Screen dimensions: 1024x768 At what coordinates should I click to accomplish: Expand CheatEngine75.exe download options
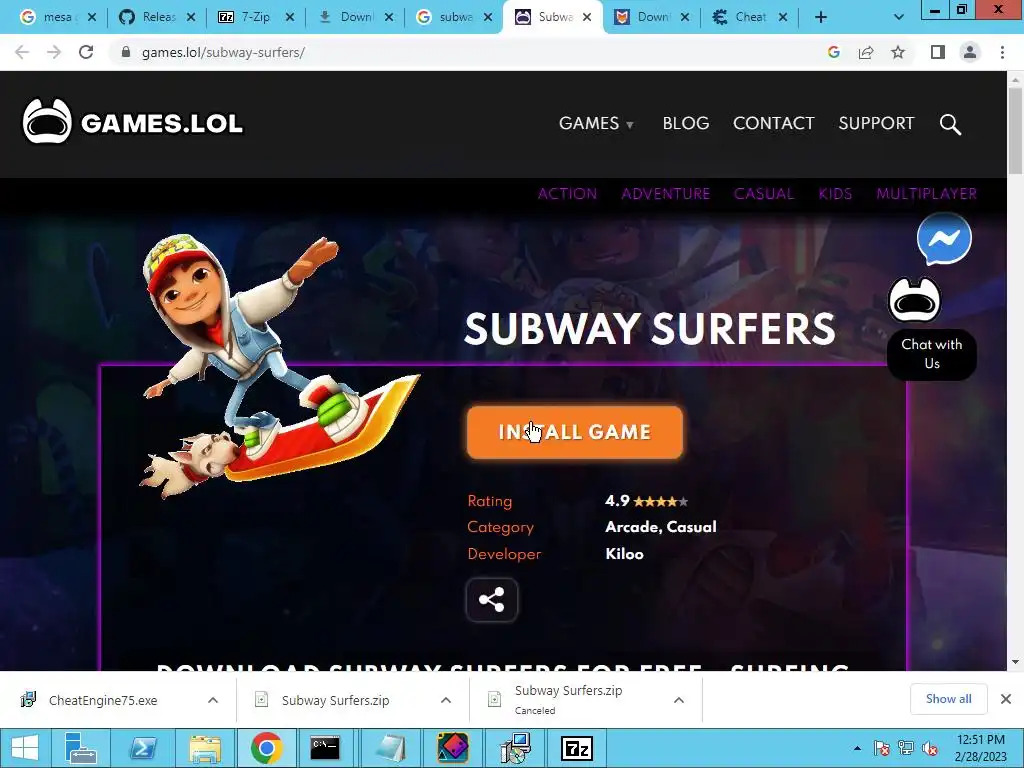[213, 700]
